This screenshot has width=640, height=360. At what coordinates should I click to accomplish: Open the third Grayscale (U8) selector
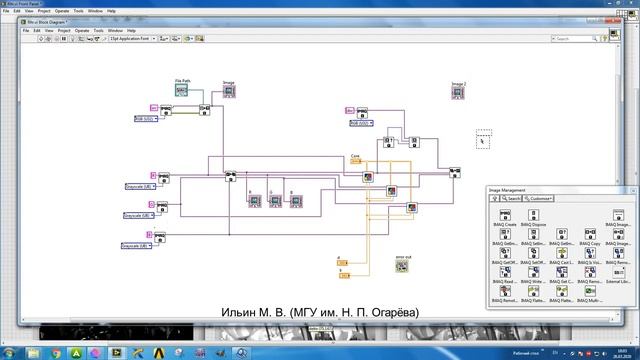136,246
